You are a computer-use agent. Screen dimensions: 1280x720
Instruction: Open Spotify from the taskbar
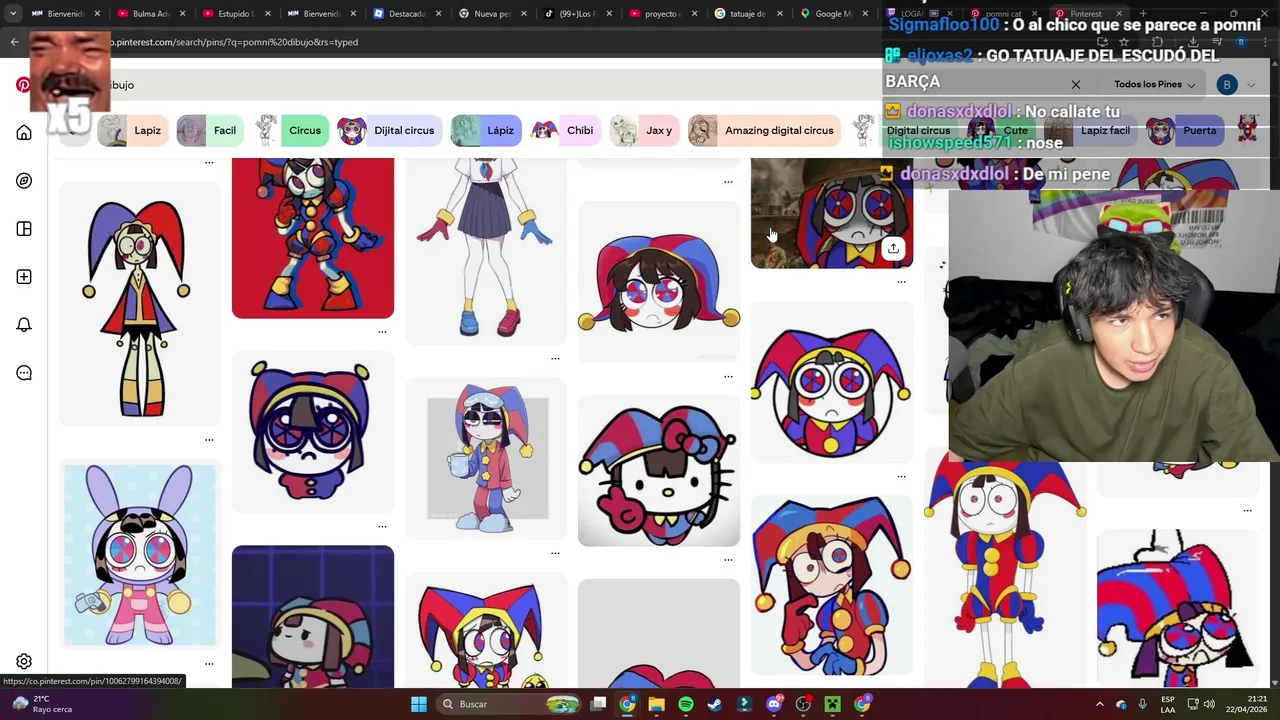pyautogui.click(x=686, y=704)
